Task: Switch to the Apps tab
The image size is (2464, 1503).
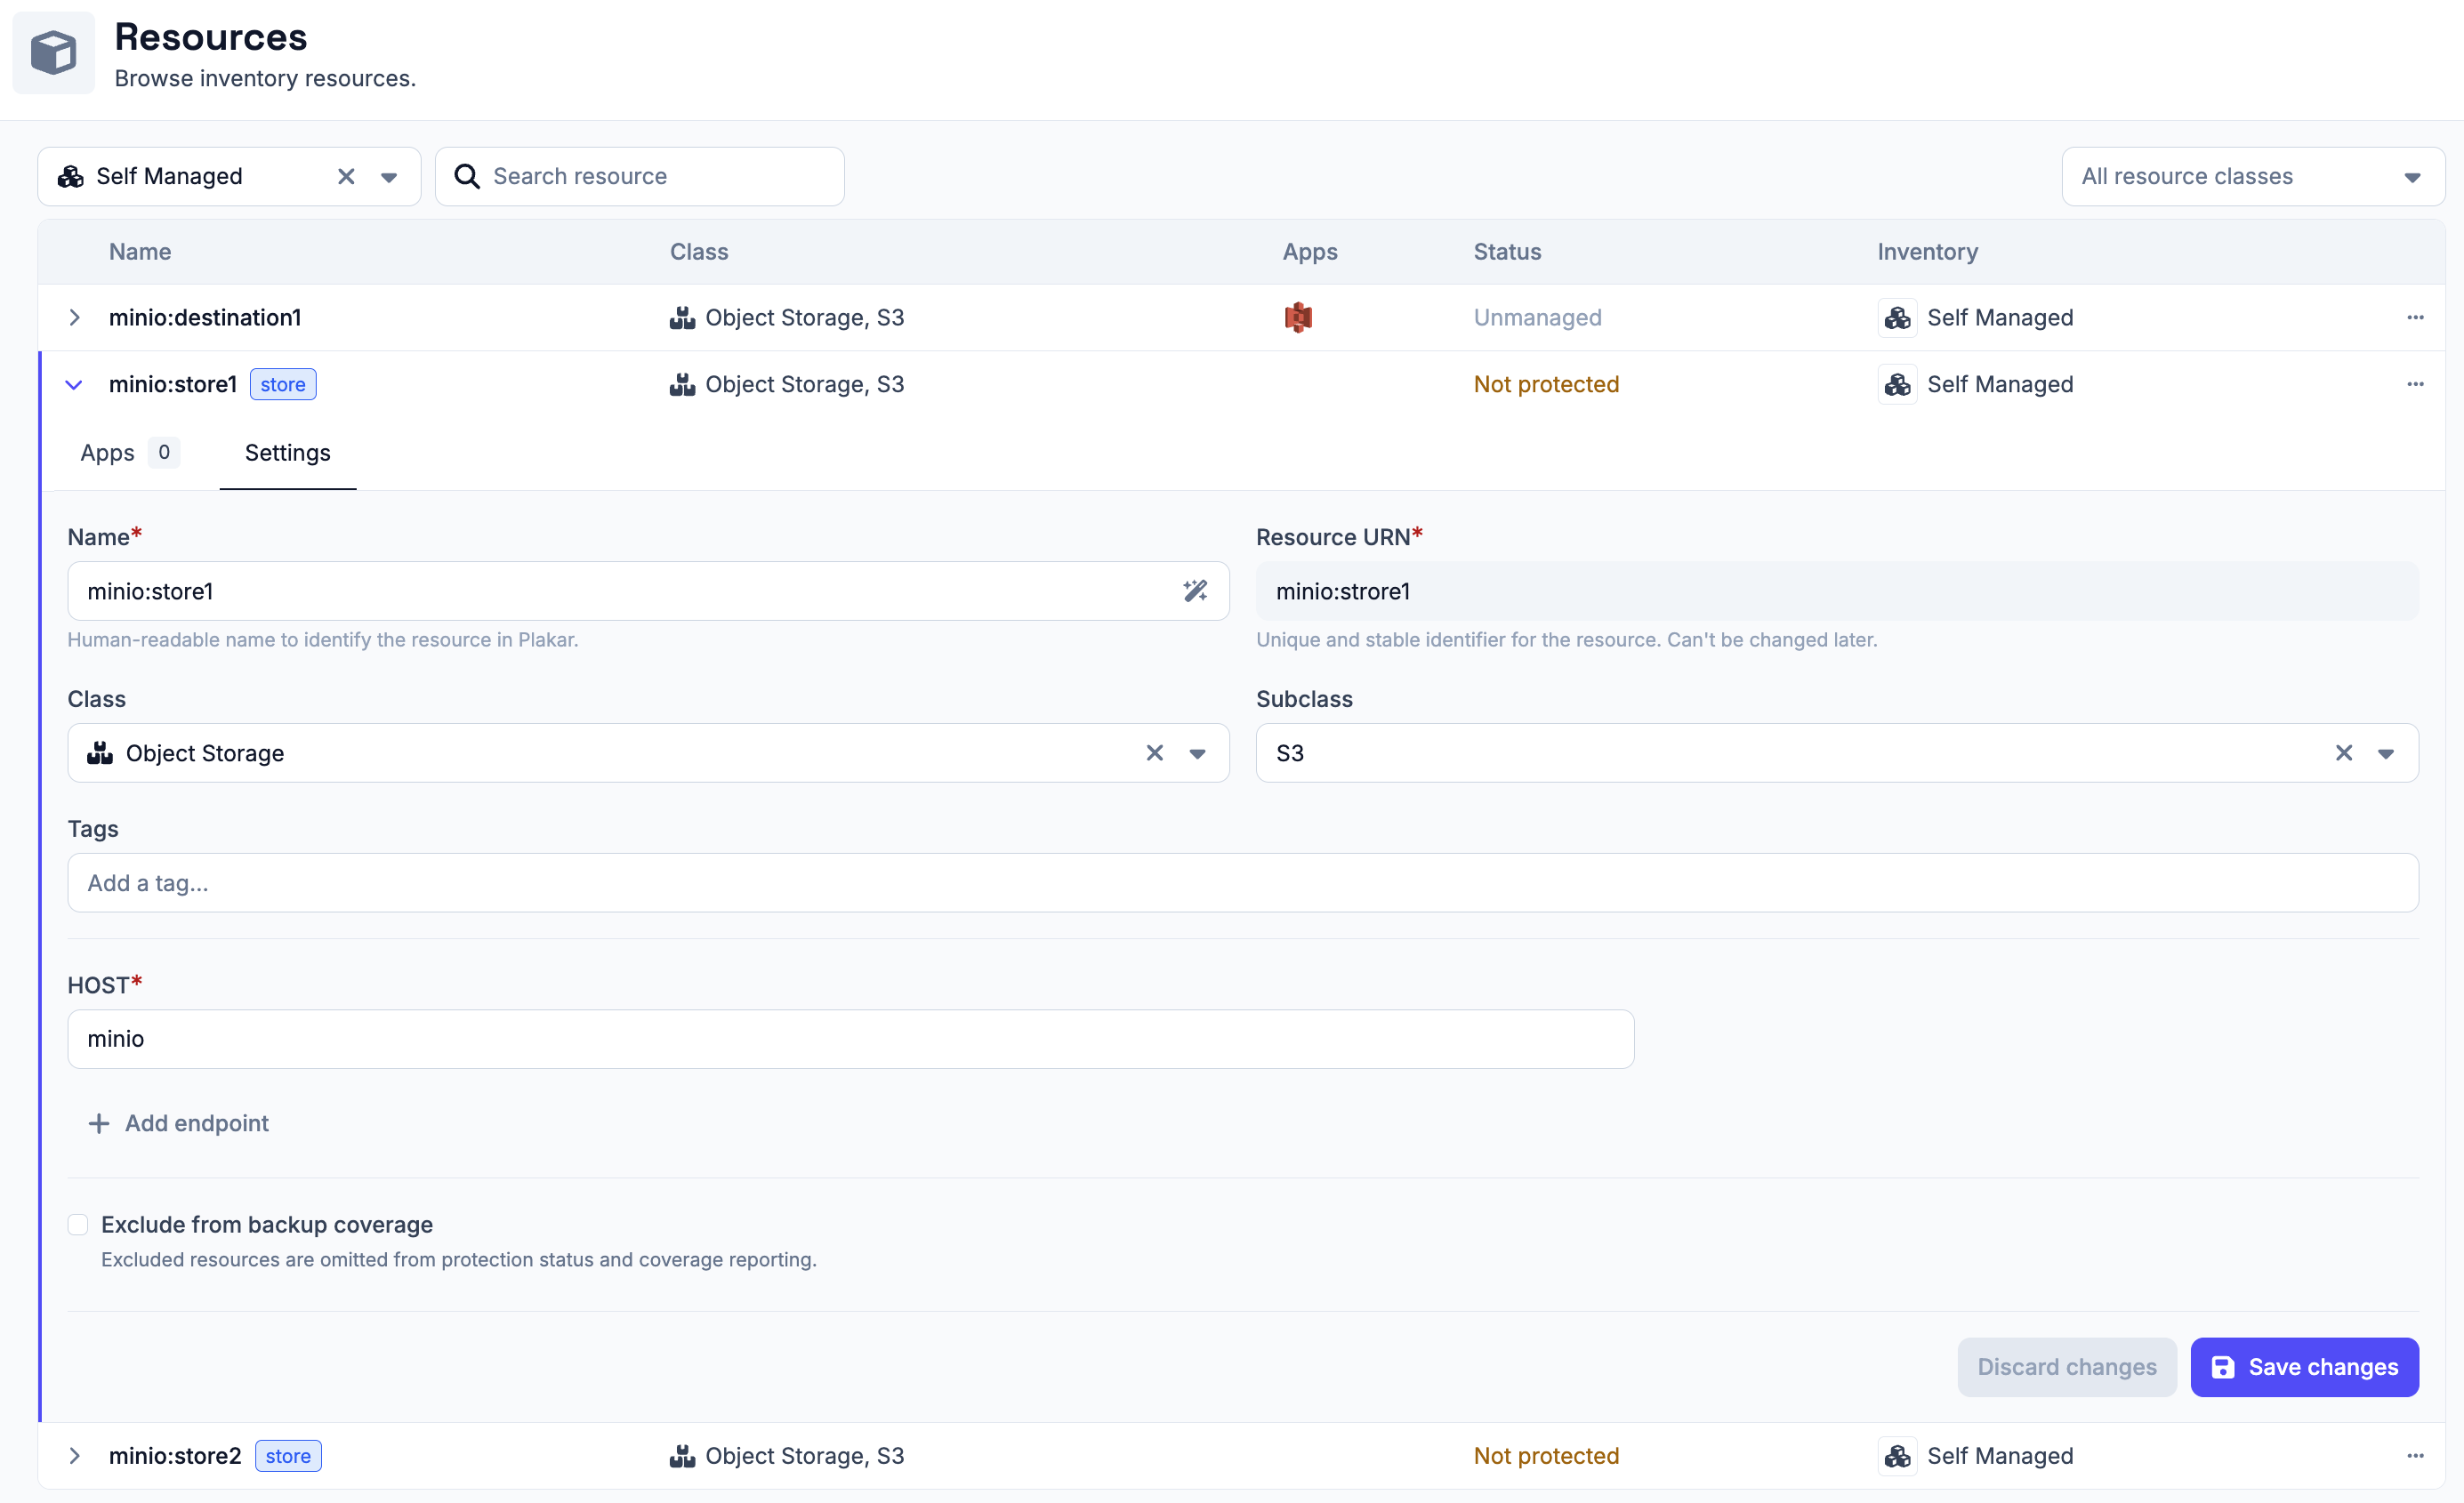Action: (129, 453)
